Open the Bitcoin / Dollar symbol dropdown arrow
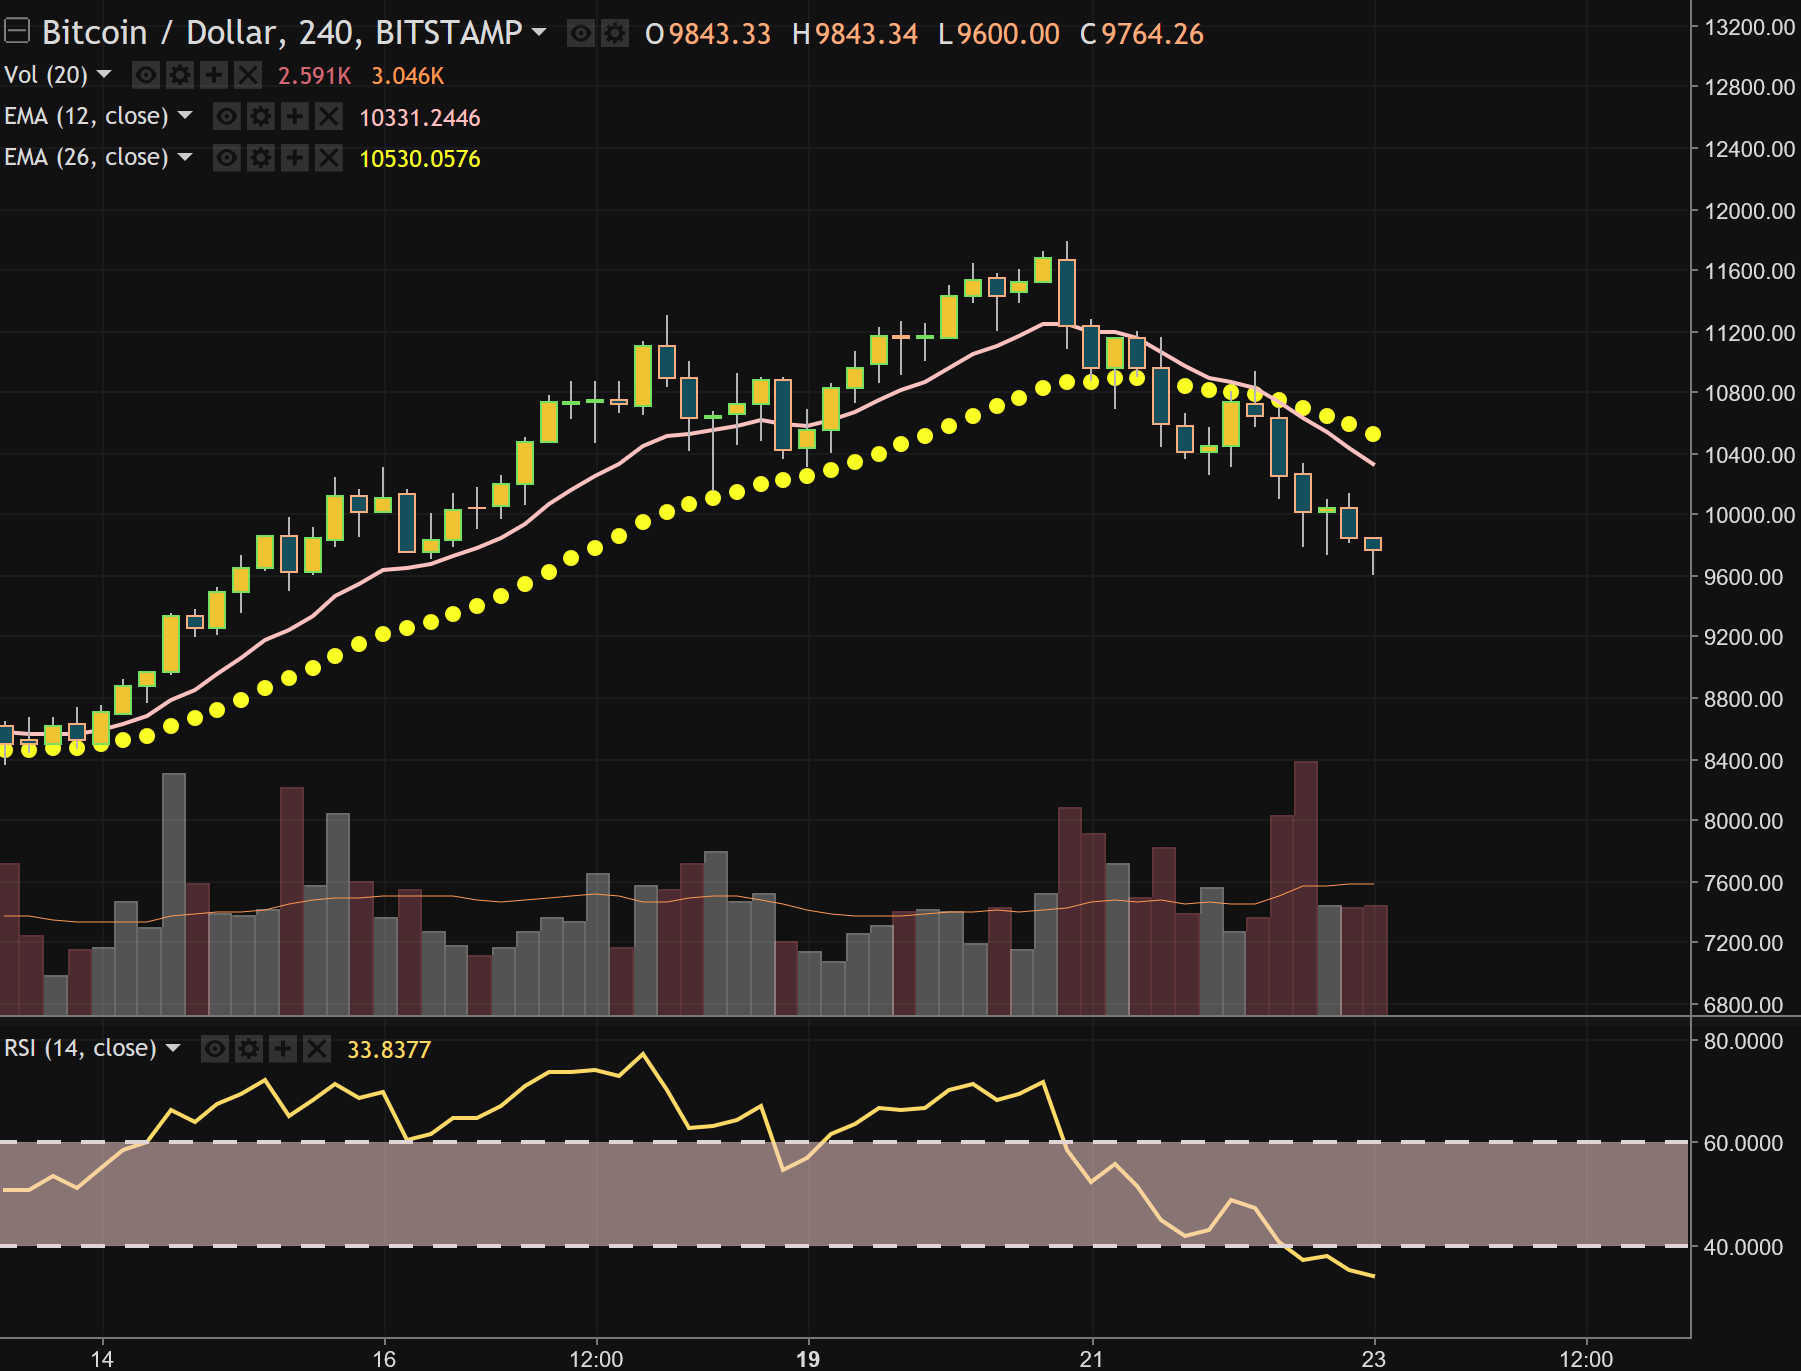The width and height of the screenshot is (1801, 1371). (x=539, y=32)
